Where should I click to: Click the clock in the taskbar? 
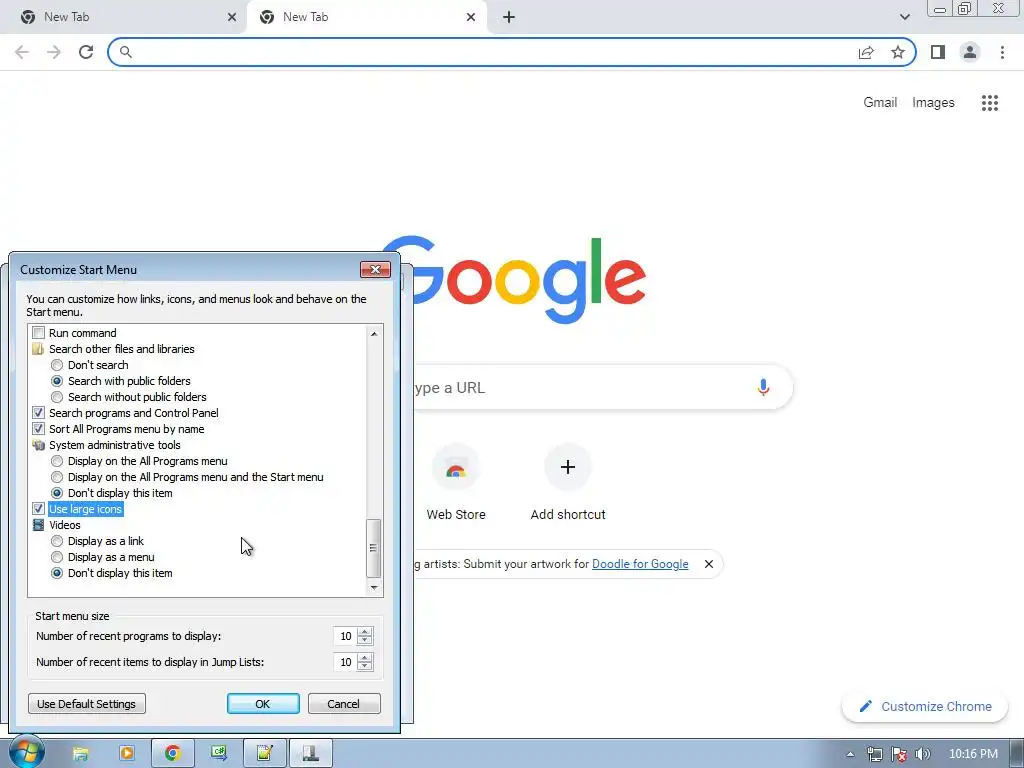click(x=973, y=754)
